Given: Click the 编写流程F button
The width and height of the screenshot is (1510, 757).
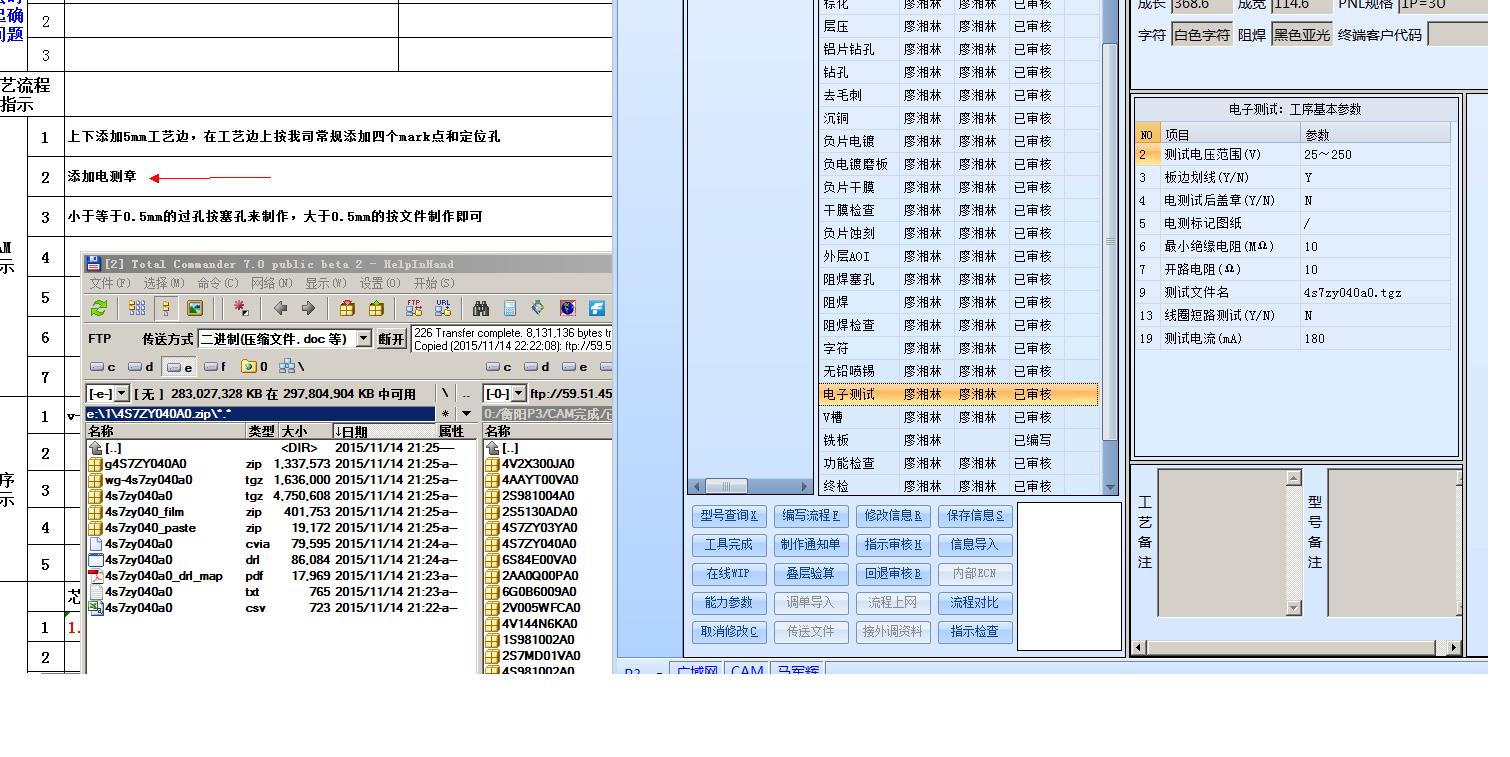Looking at the screenshot, I should click(811, 516).
